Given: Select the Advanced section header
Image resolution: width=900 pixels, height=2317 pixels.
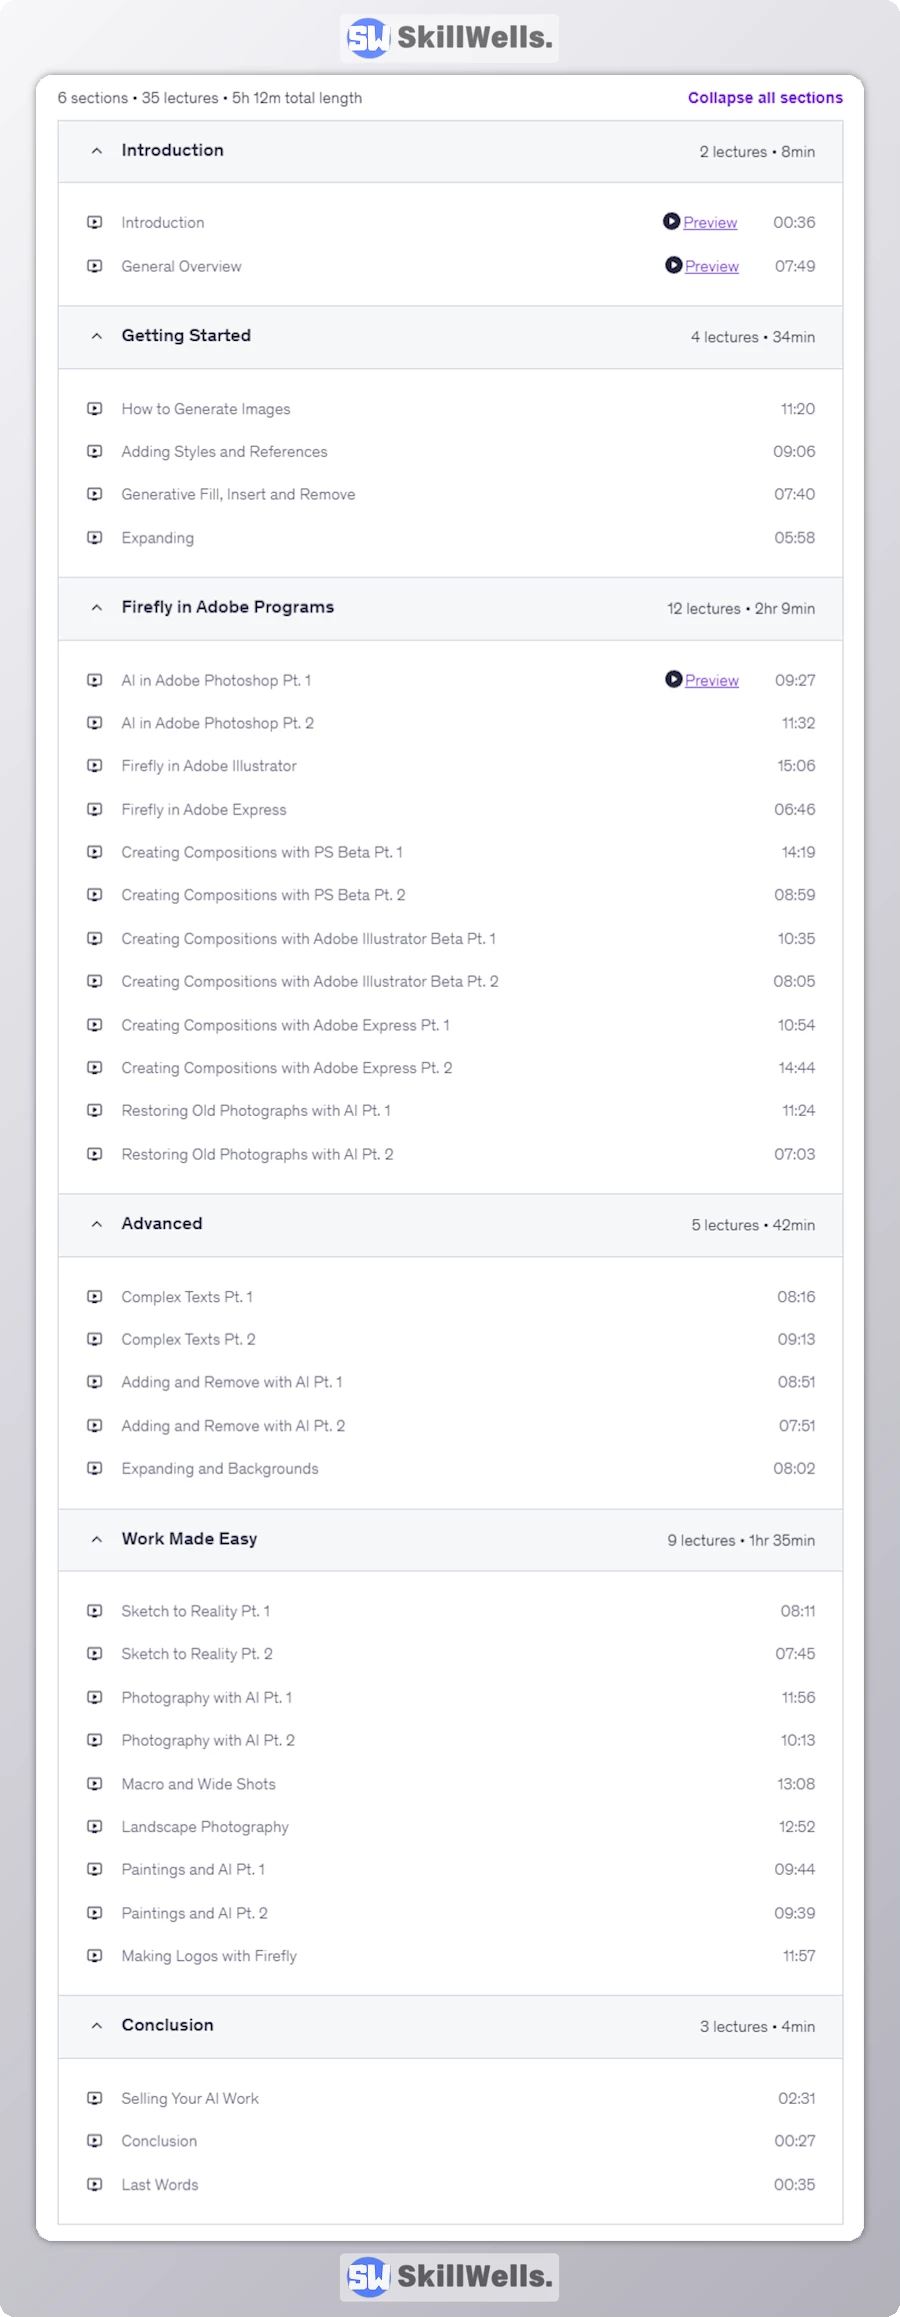Looking at the screenshot, I should 162,1224.
